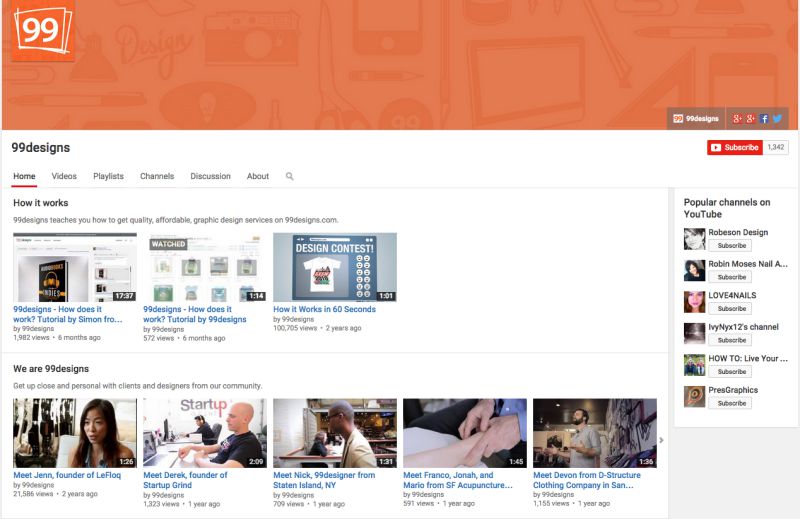Open 'Tutorial by Simon fro...' video title
The height and width of the screenshot is (519, 800).
tap(68, 314)
